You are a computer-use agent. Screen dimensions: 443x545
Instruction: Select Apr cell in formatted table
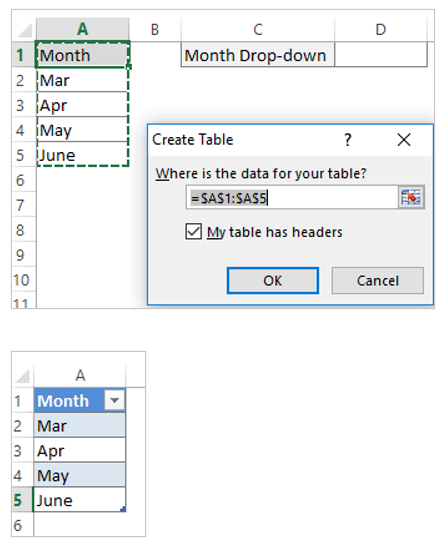coord(80,450)
